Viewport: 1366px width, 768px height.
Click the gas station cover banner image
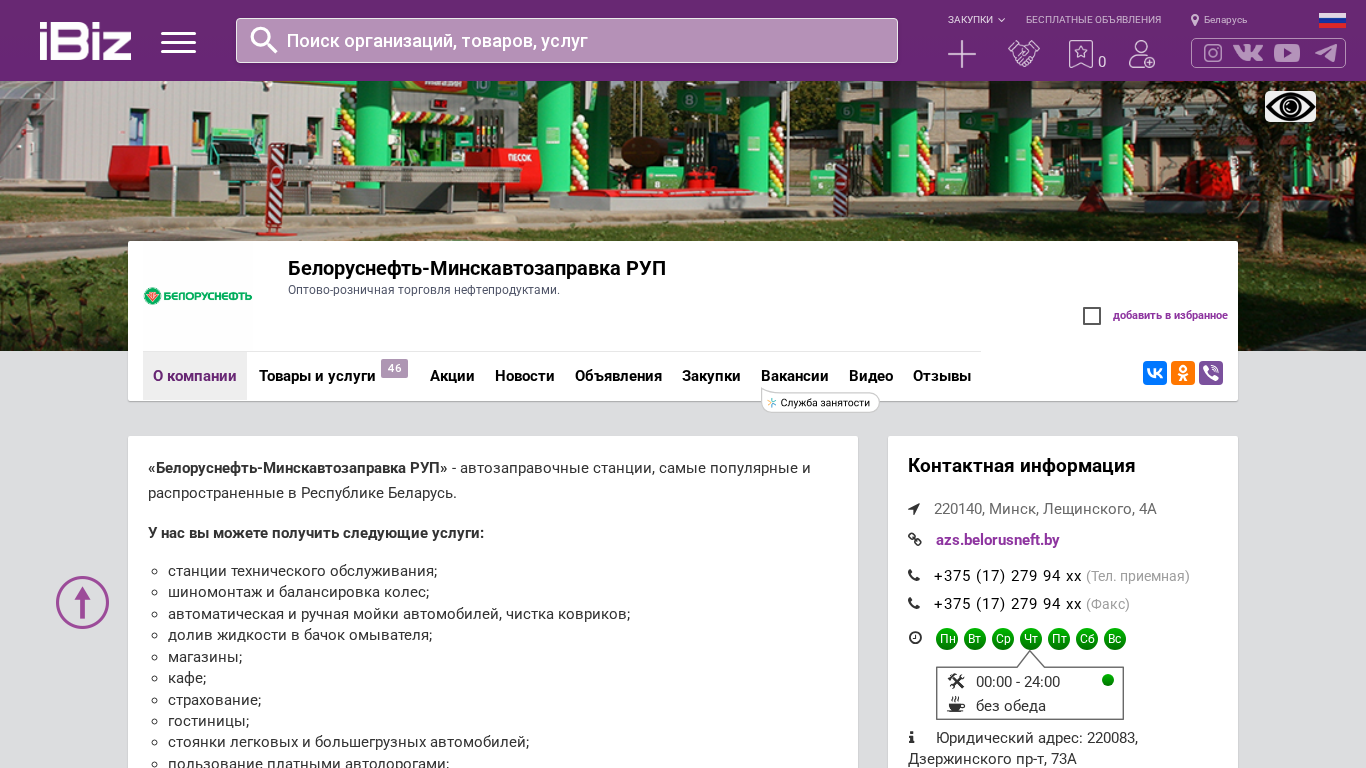tap(683, 160)
